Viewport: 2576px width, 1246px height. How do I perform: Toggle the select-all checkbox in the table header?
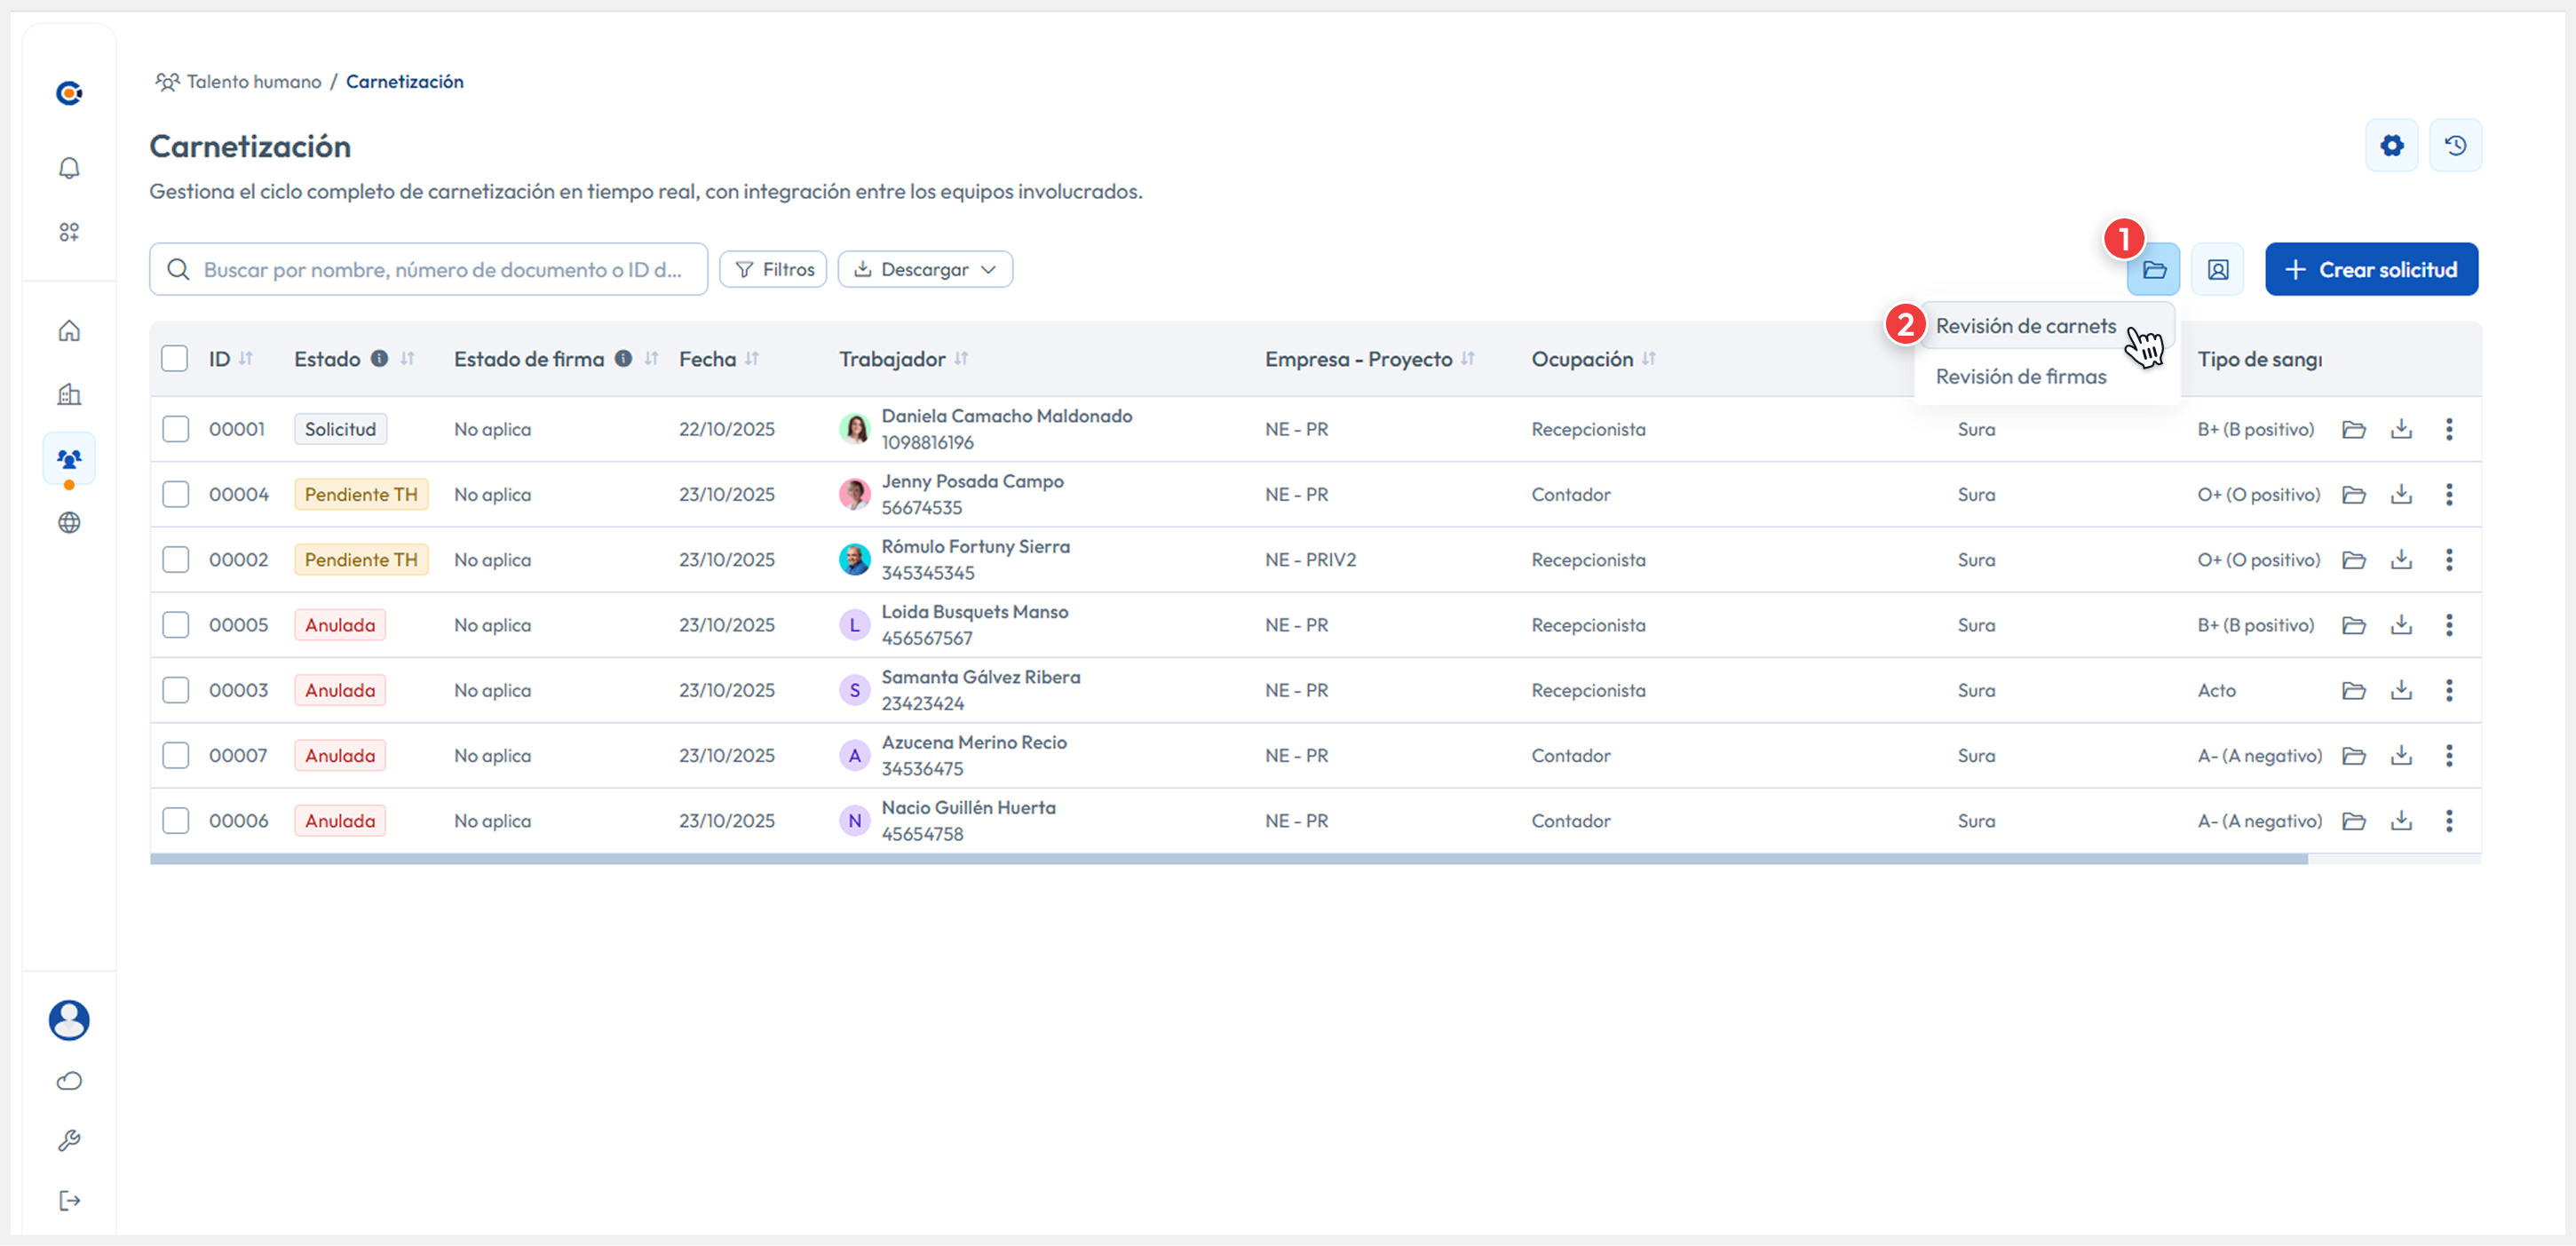(x=175, y=359)
